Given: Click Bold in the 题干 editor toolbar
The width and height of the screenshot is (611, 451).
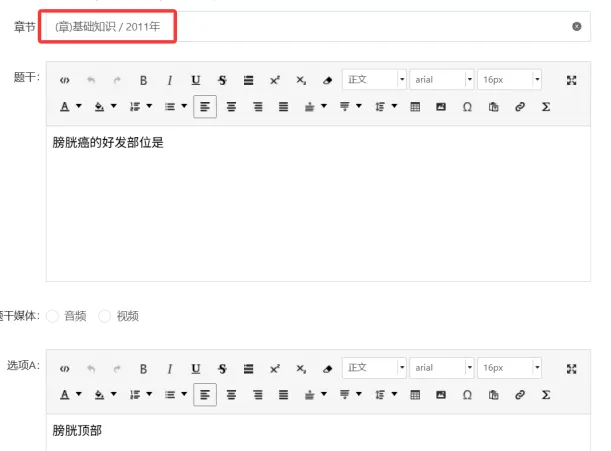Looking at the screenshot, I should [143, 80].
